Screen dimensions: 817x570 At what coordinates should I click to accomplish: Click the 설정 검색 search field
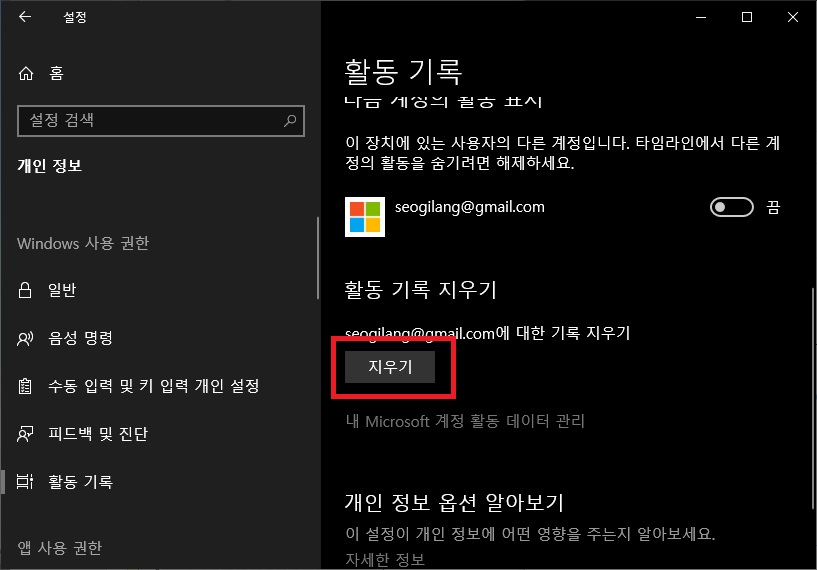pyautogui.click(x=160, y=121)
